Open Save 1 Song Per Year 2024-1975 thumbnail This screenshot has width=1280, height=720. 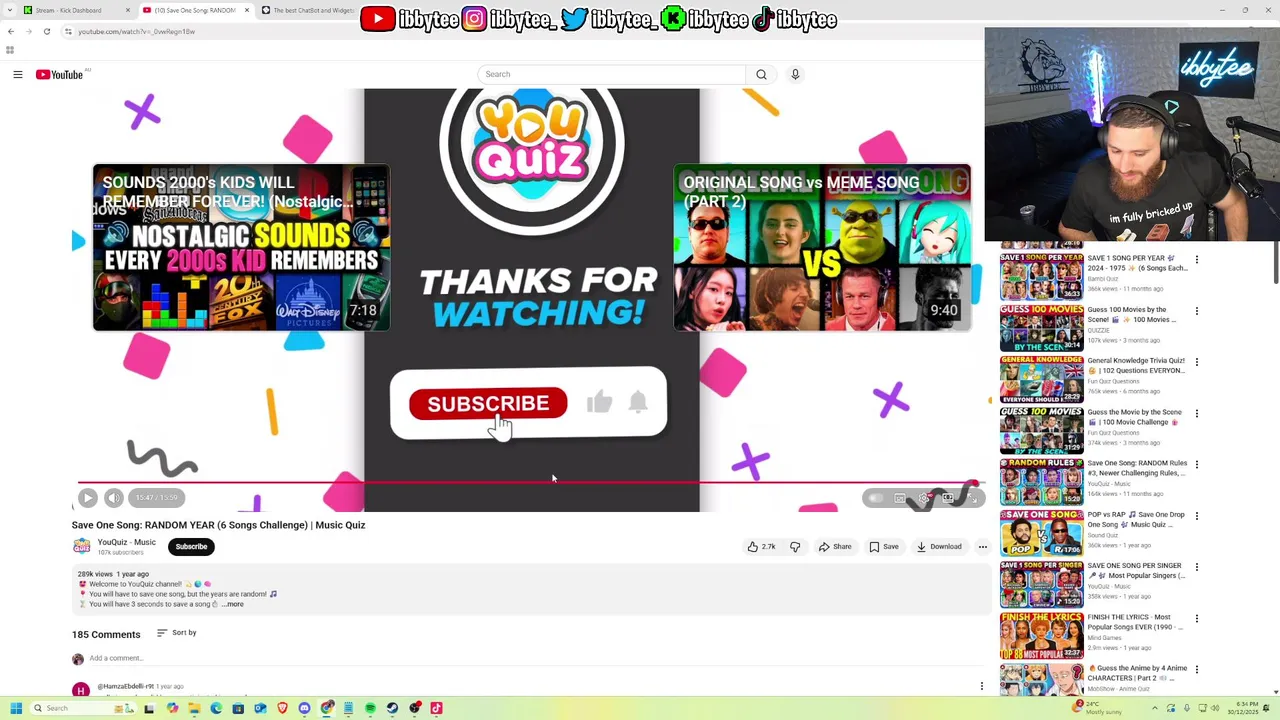click(1041, 276)
